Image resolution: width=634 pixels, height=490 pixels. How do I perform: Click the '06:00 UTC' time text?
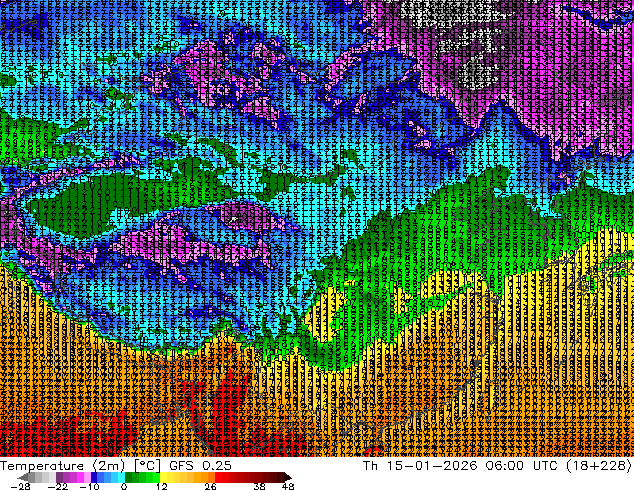524,466
